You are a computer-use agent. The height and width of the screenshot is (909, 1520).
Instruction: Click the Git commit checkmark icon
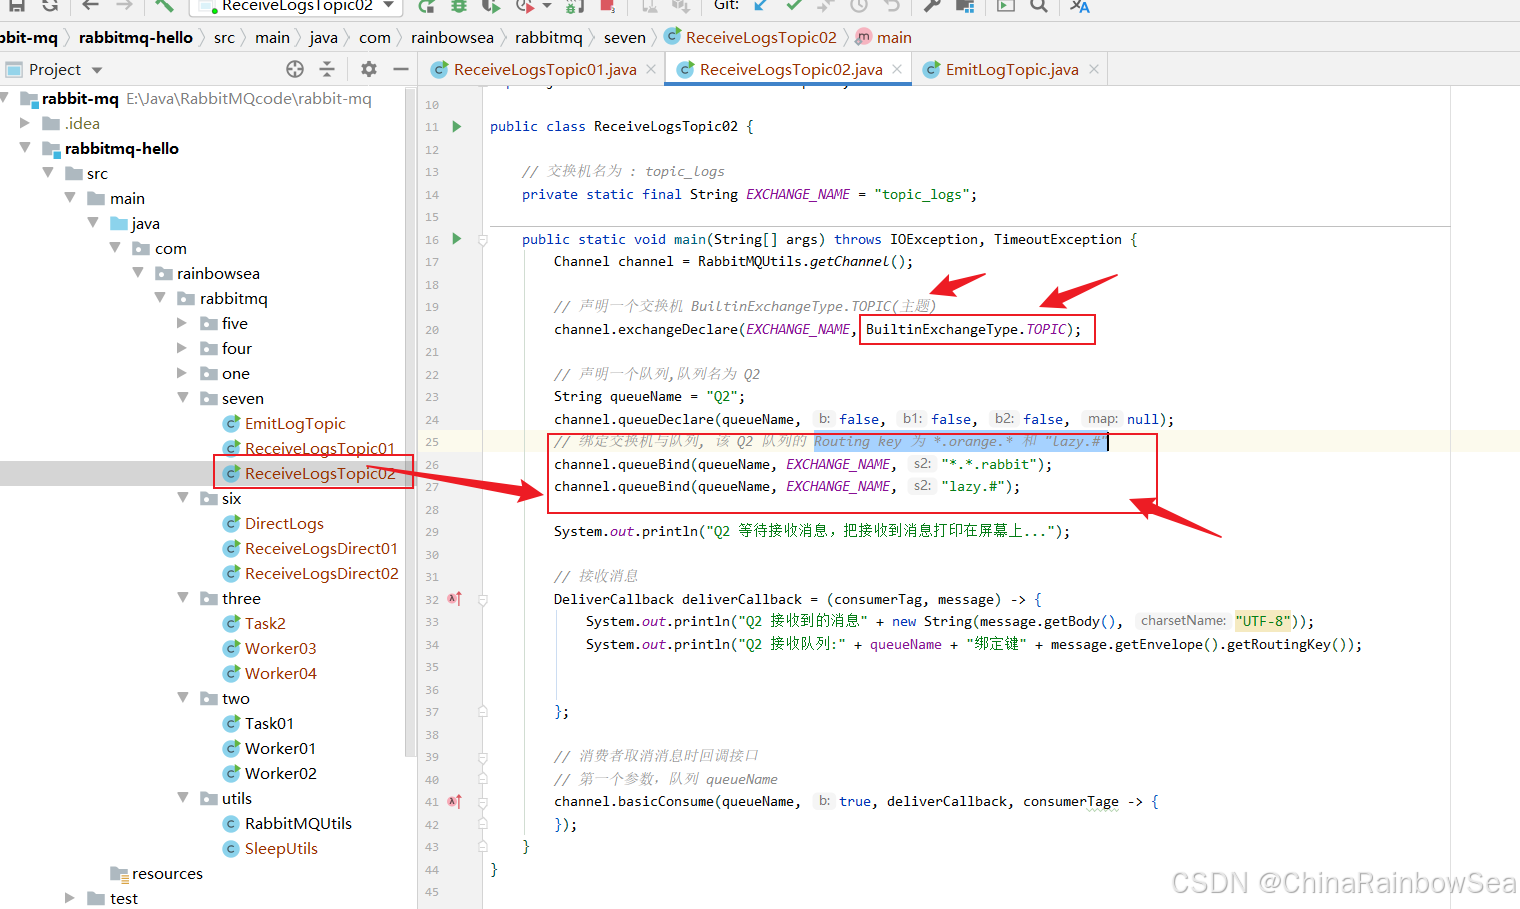tap(793, 6)
